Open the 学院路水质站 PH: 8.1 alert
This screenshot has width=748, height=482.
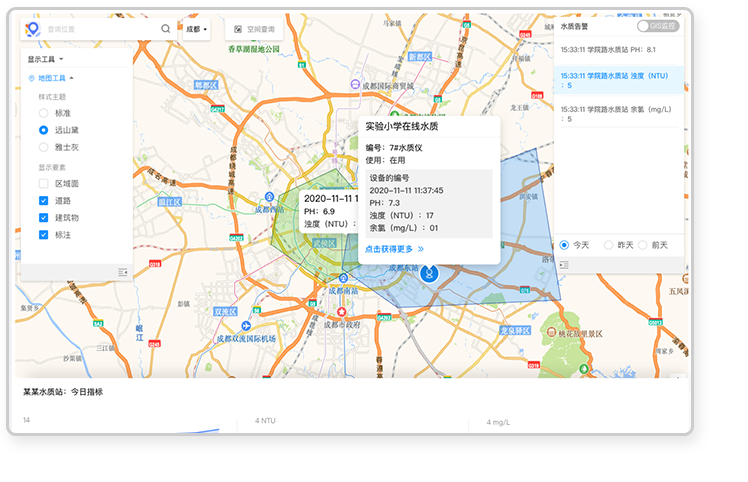(619, 50)
